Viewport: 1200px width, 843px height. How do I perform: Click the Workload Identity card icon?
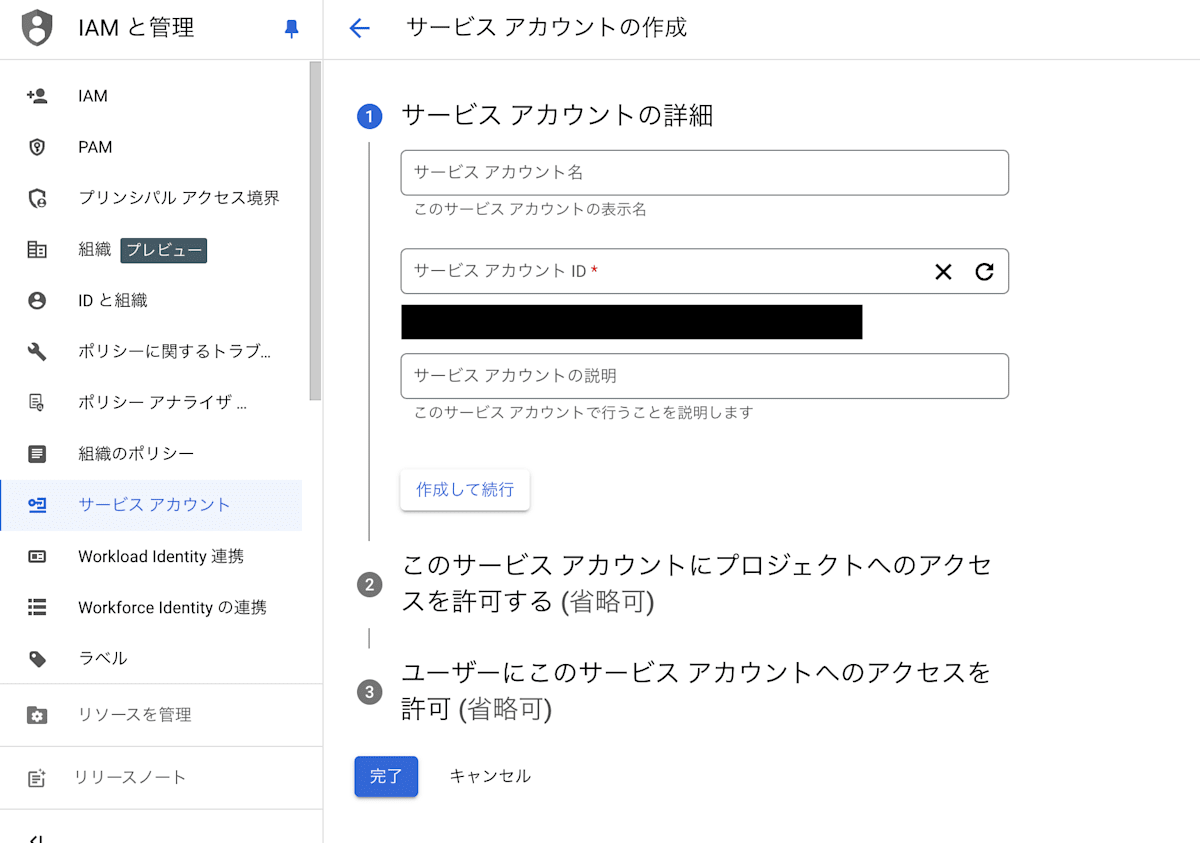click(x=37, y=556)
